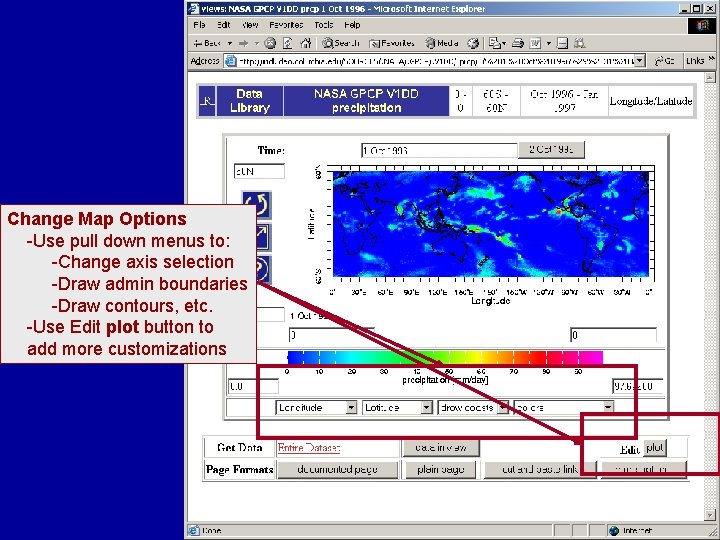720x540 pixels.
Task: Click the Entire Dataset link
Action: click(309, 448)
